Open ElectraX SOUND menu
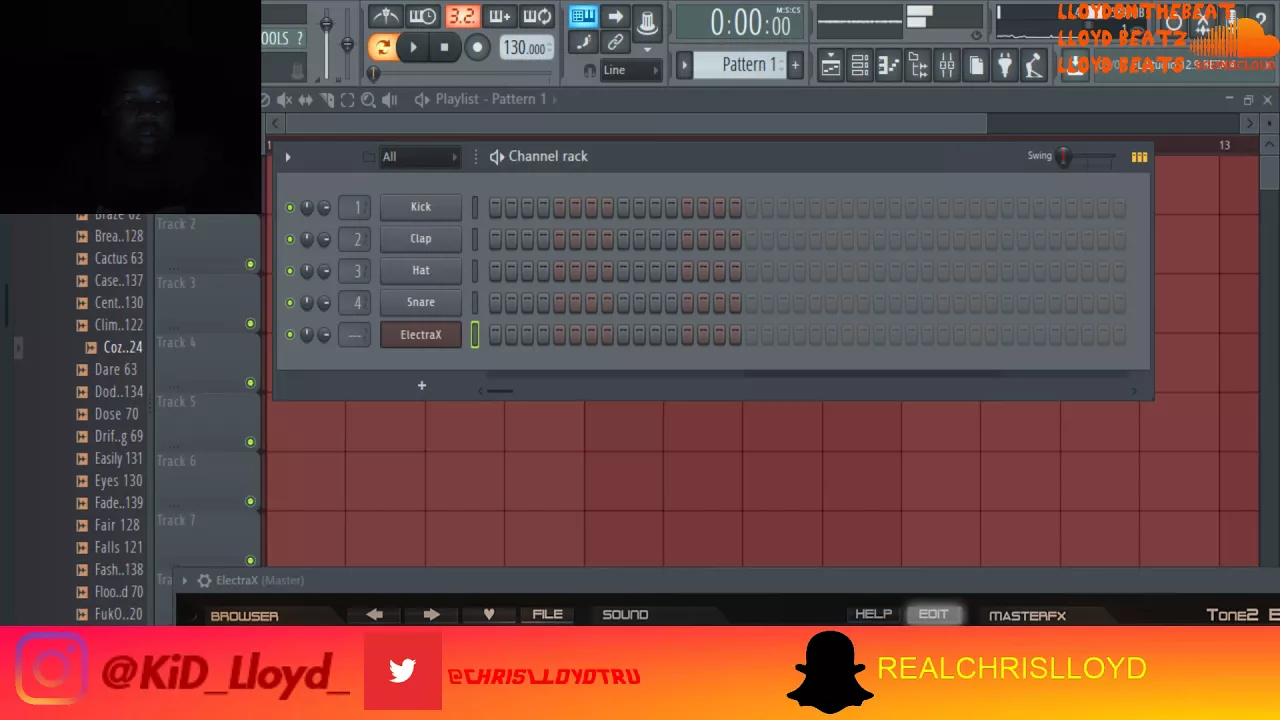This screenshot has width=1280, height=720. pos(625,615)
